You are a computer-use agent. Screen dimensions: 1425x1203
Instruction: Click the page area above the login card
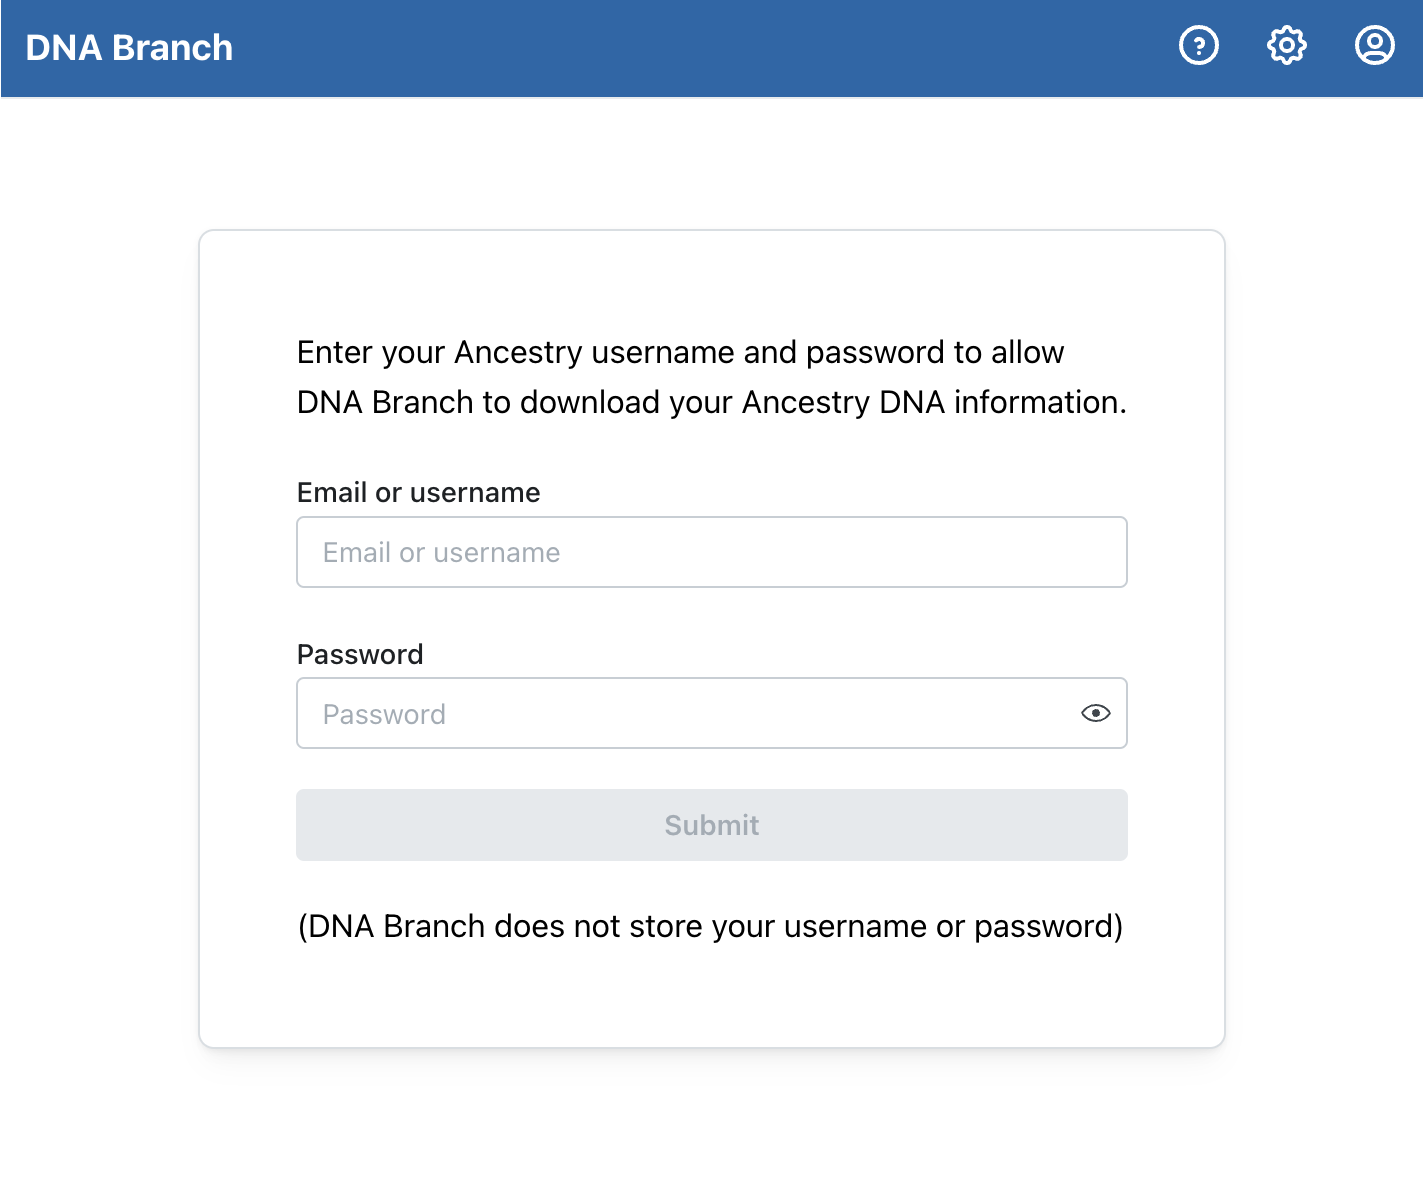pyautogui.click(x=711, y=165)
